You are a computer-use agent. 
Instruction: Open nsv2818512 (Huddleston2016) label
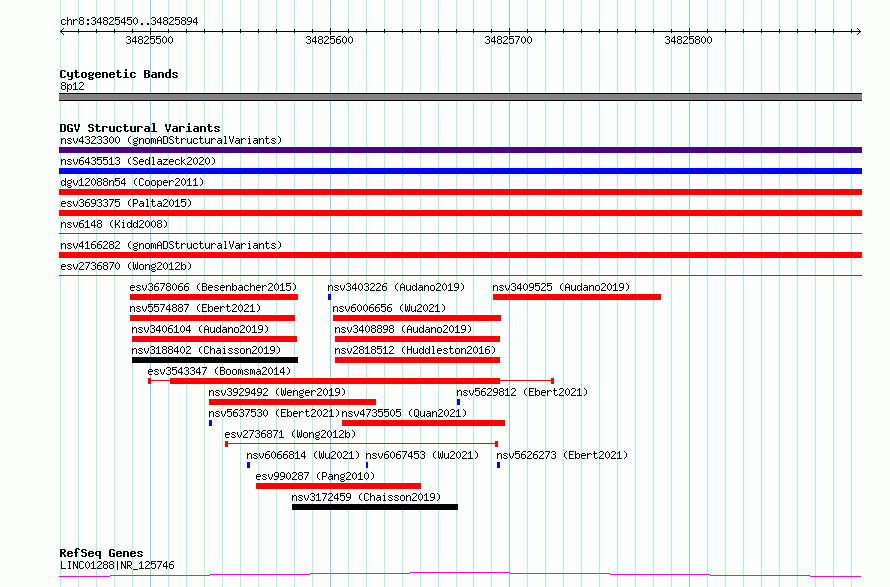point(415,350)
